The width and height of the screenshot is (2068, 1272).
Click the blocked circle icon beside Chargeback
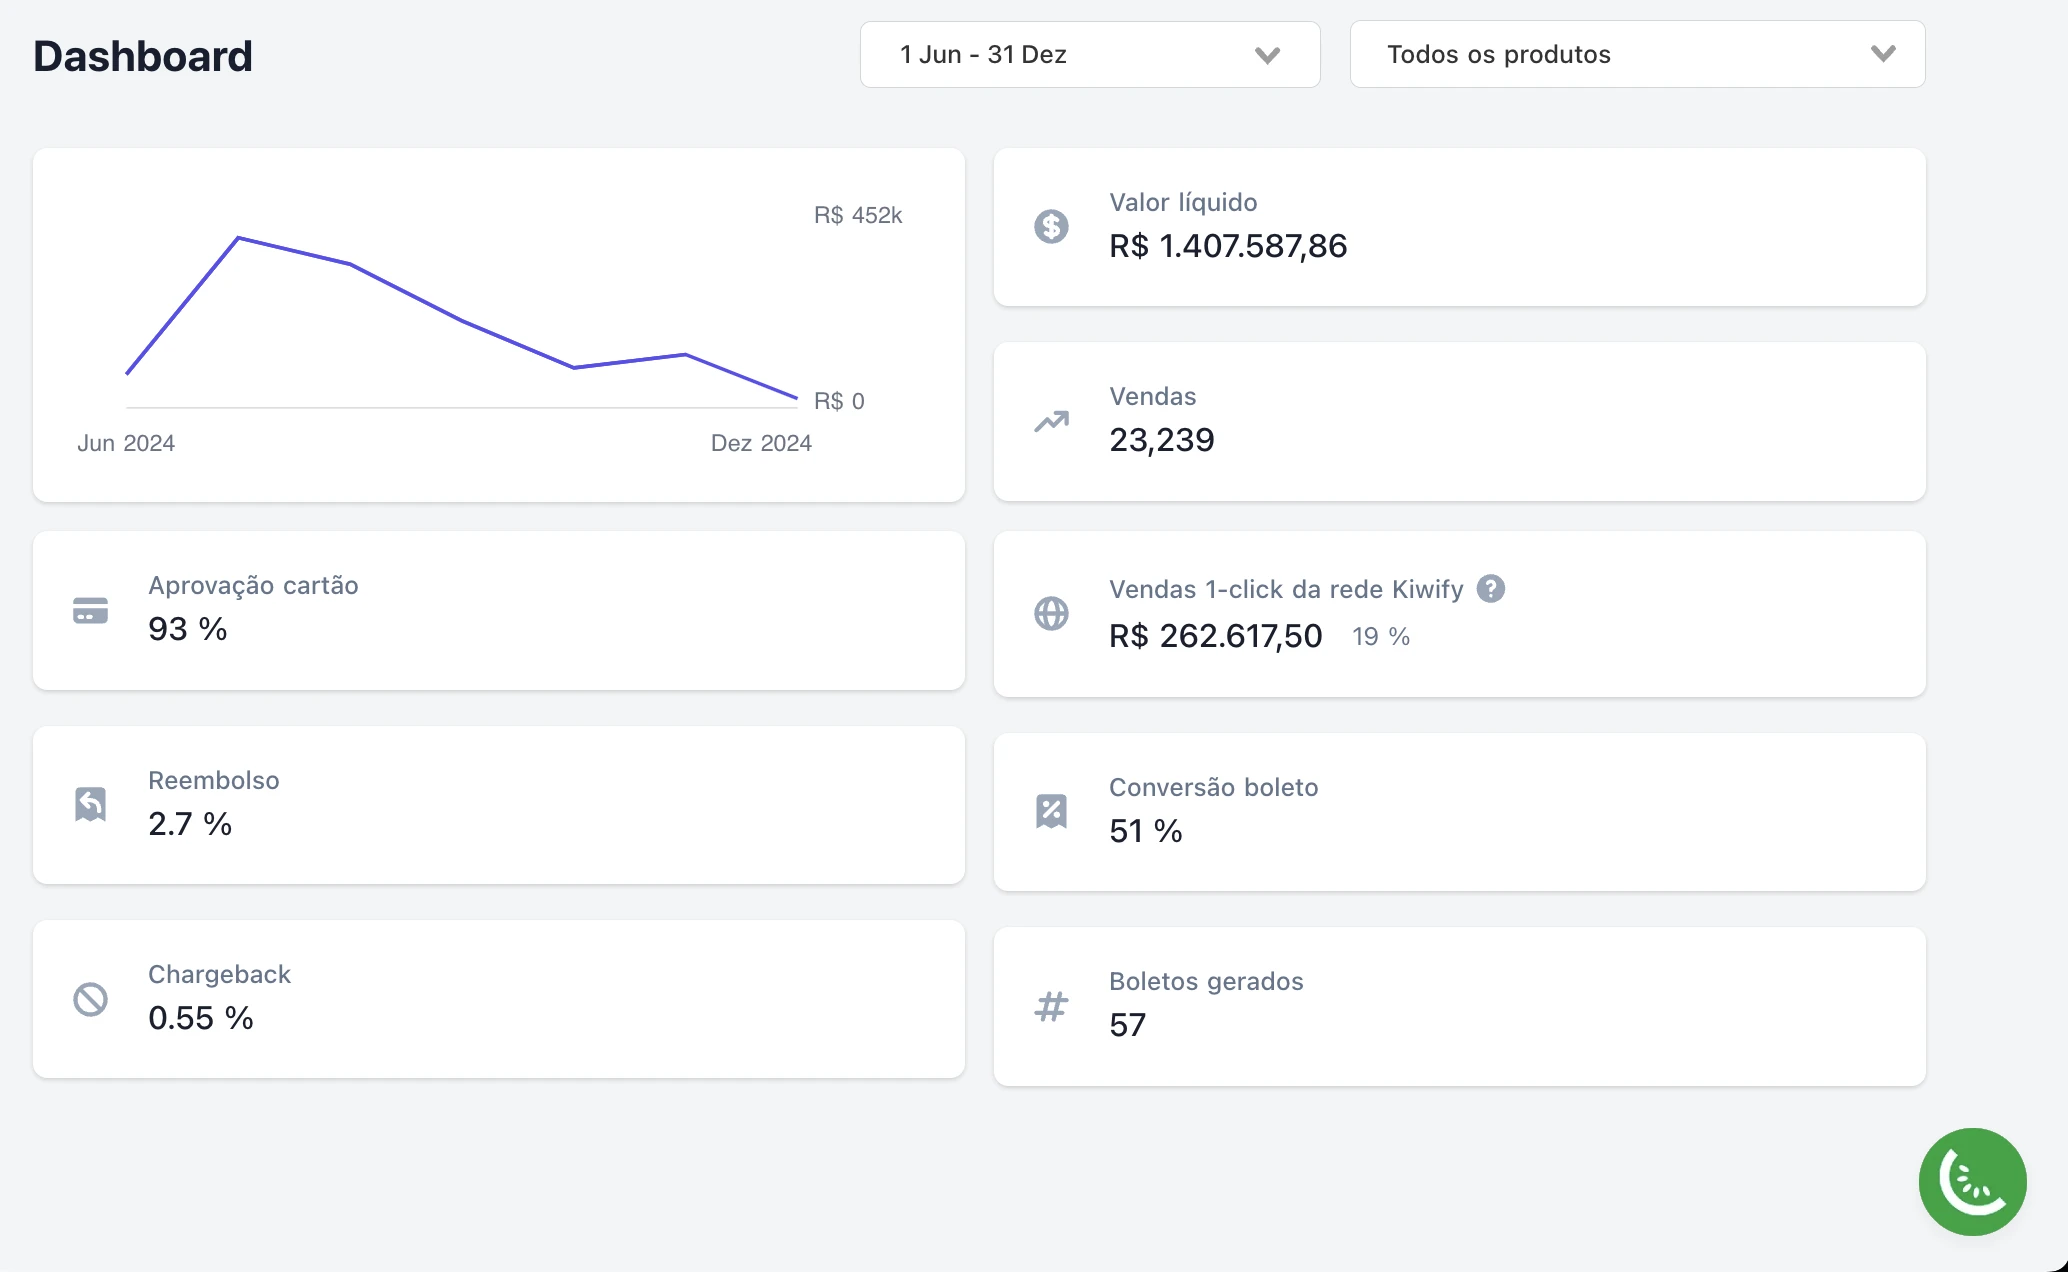point(91,998)
